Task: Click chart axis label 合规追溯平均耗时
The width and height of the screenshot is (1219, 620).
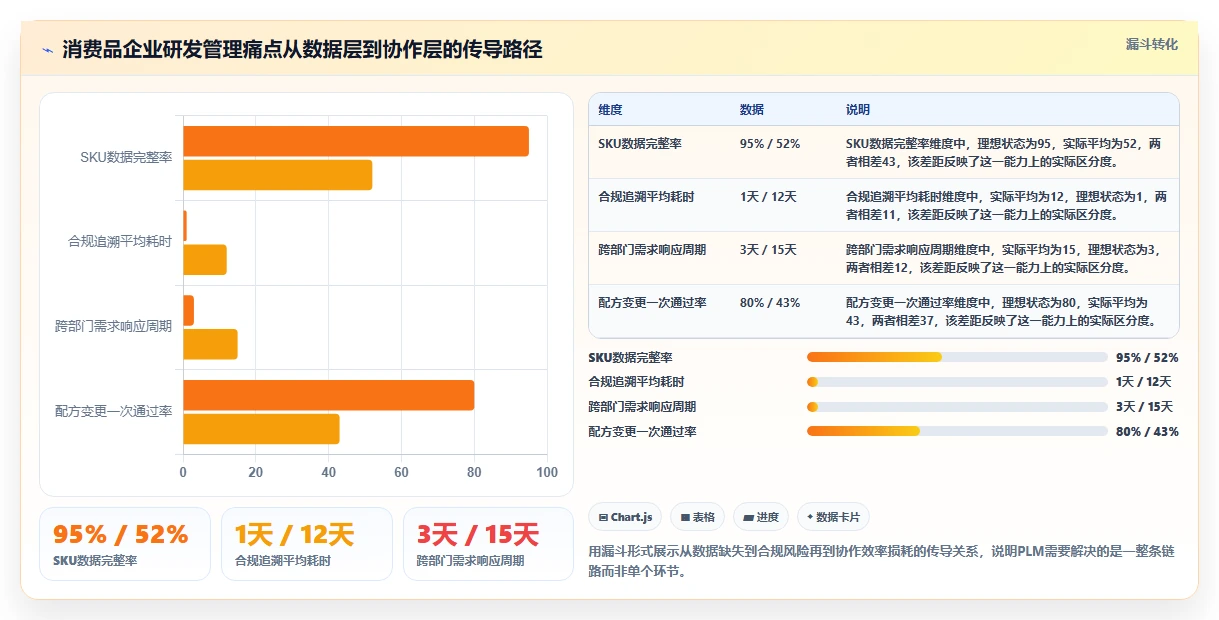Action: (x=120, y=242)
